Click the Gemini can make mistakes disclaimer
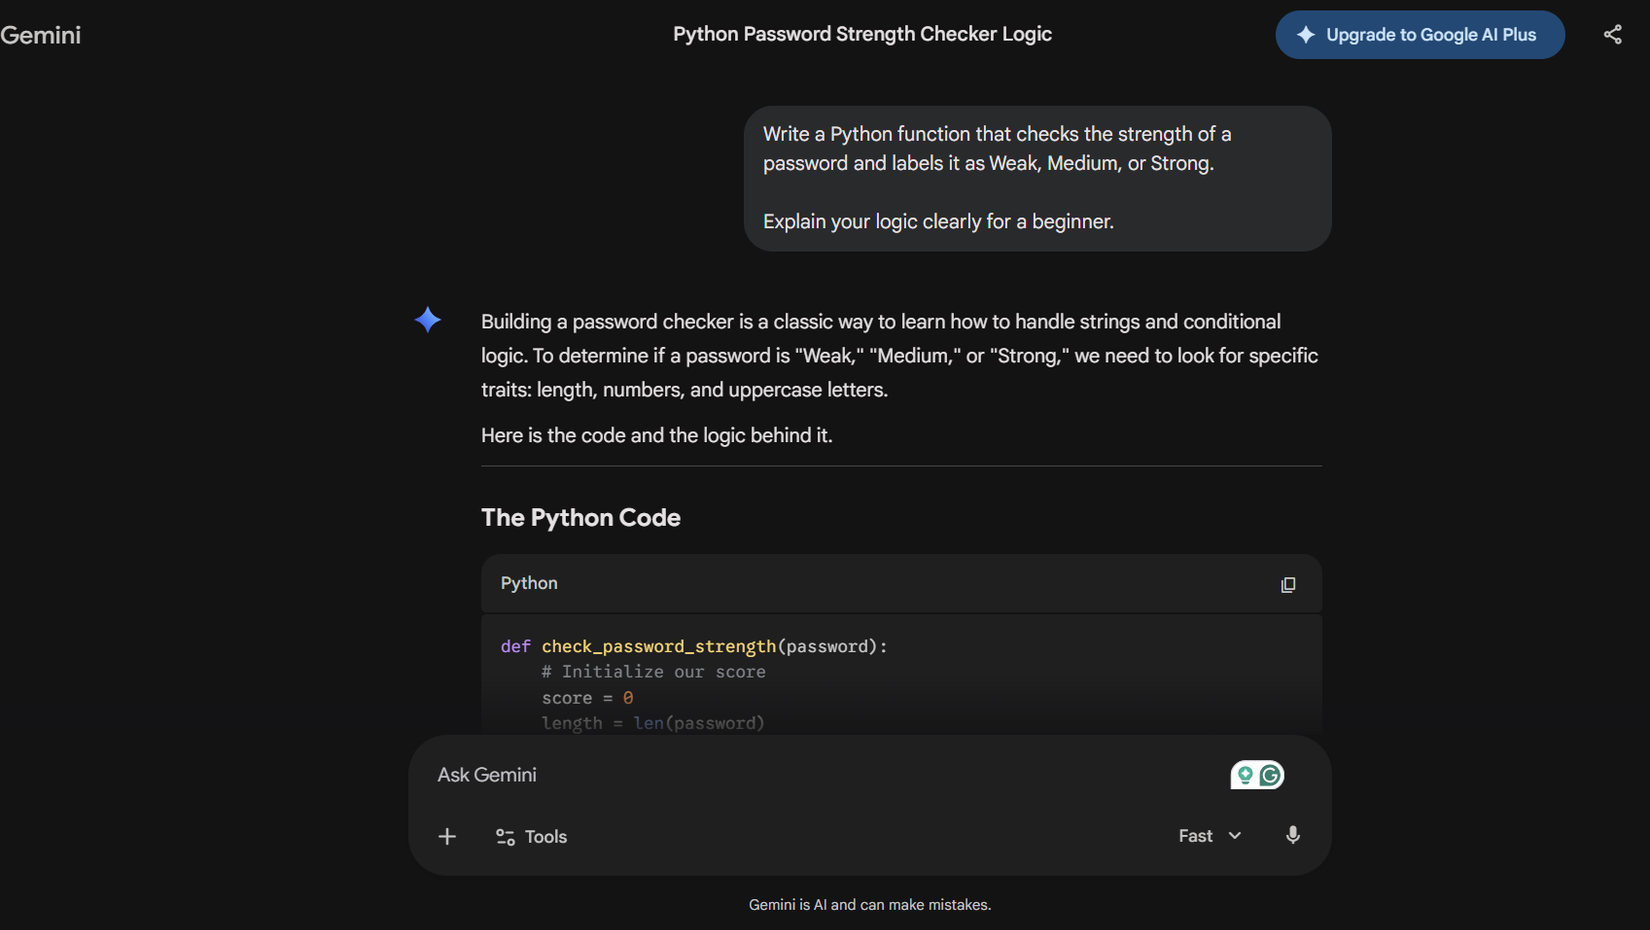 pyautogui.click(x=869, y=904)
